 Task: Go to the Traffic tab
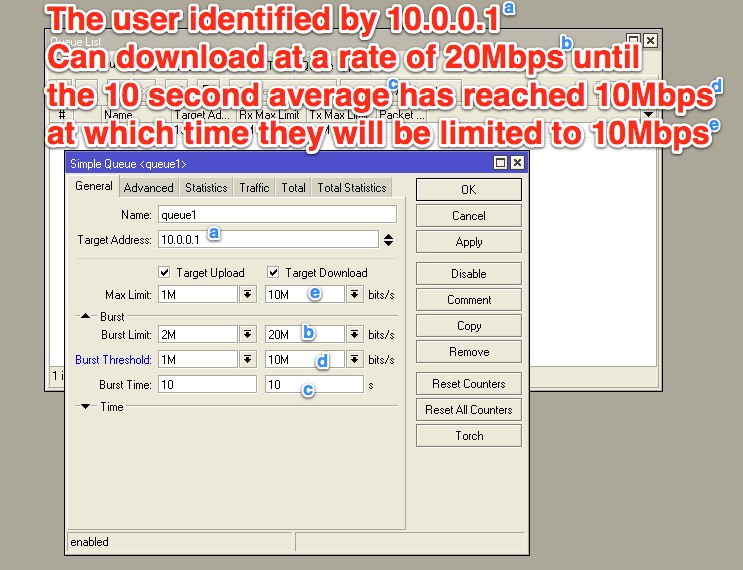(x=254, y=187)
